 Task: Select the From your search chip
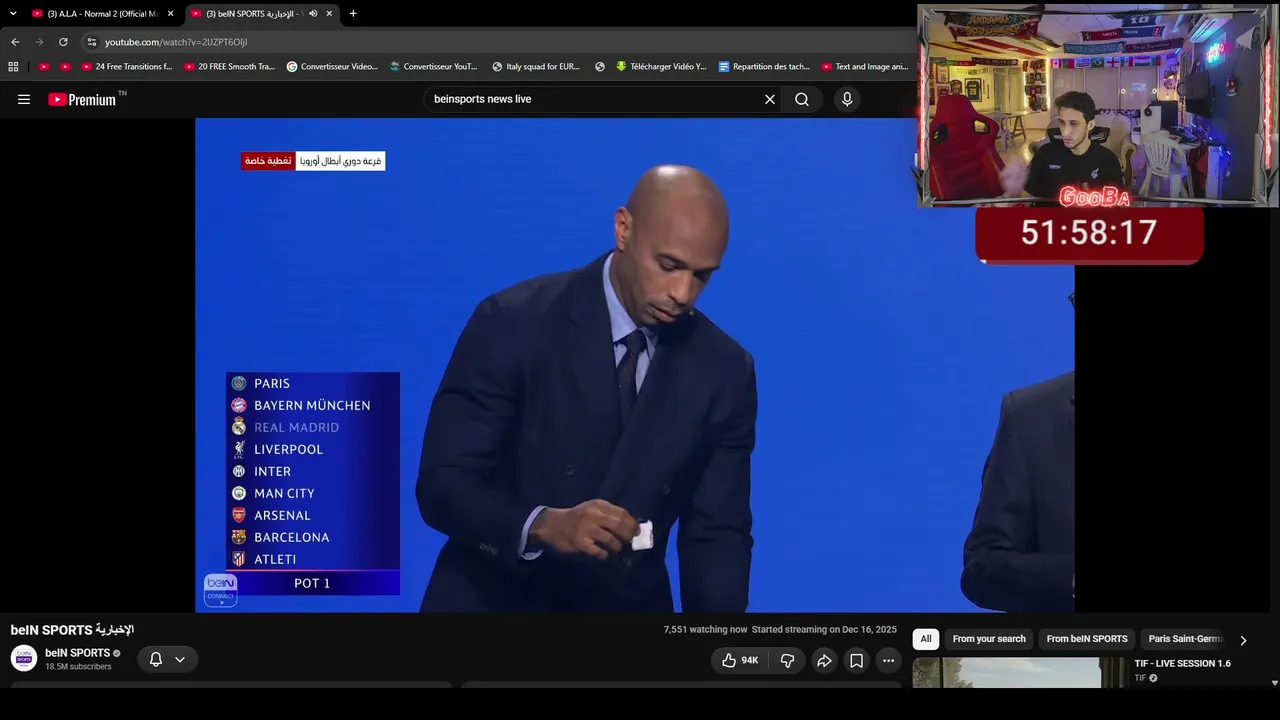pos(989,639)
